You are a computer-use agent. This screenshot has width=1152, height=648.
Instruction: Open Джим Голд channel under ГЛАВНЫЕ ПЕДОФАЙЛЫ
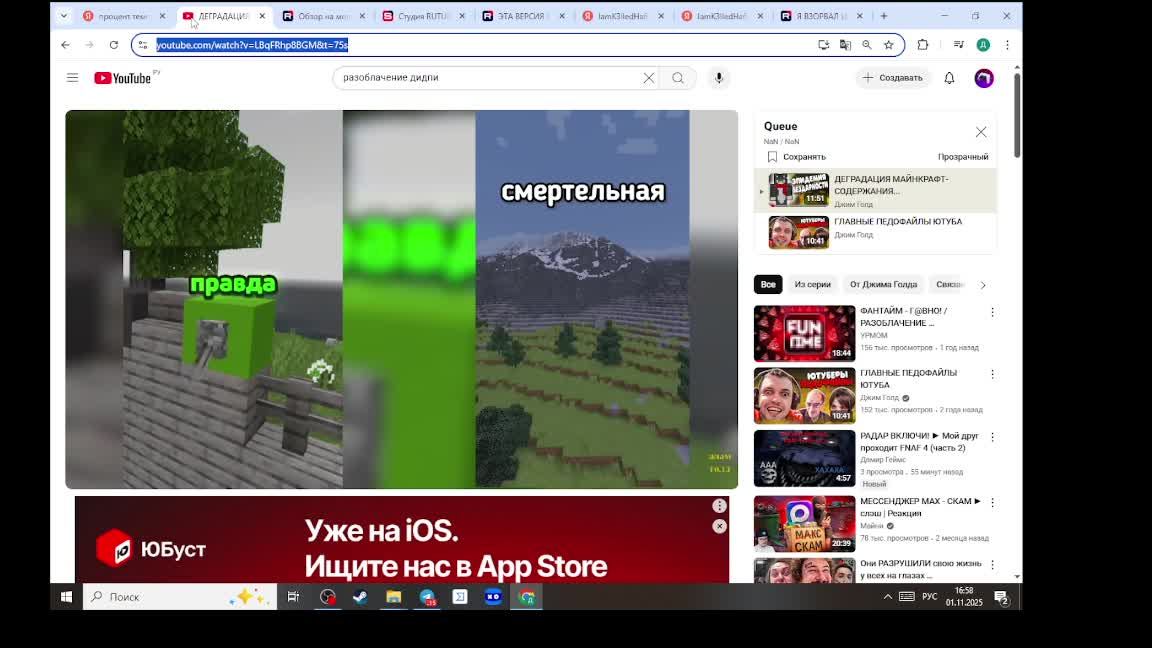coord(879,397)
